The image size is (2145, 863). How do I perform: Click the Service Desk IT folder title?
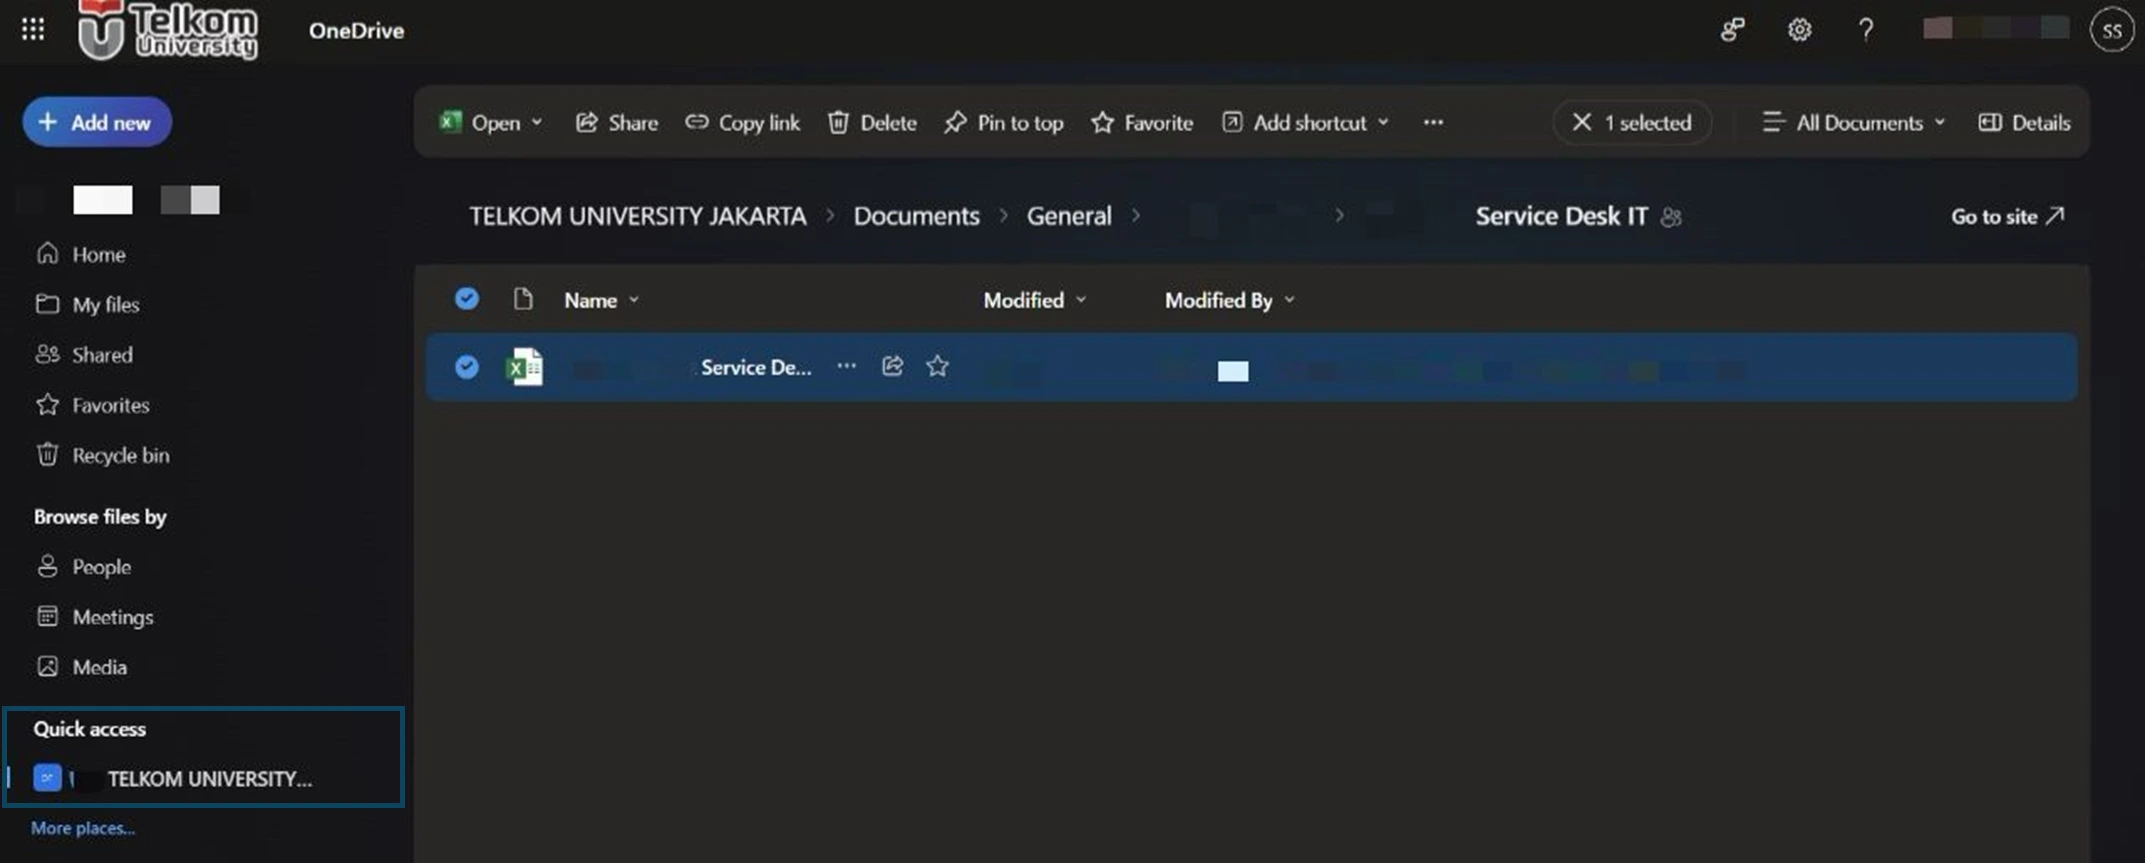1561,216
